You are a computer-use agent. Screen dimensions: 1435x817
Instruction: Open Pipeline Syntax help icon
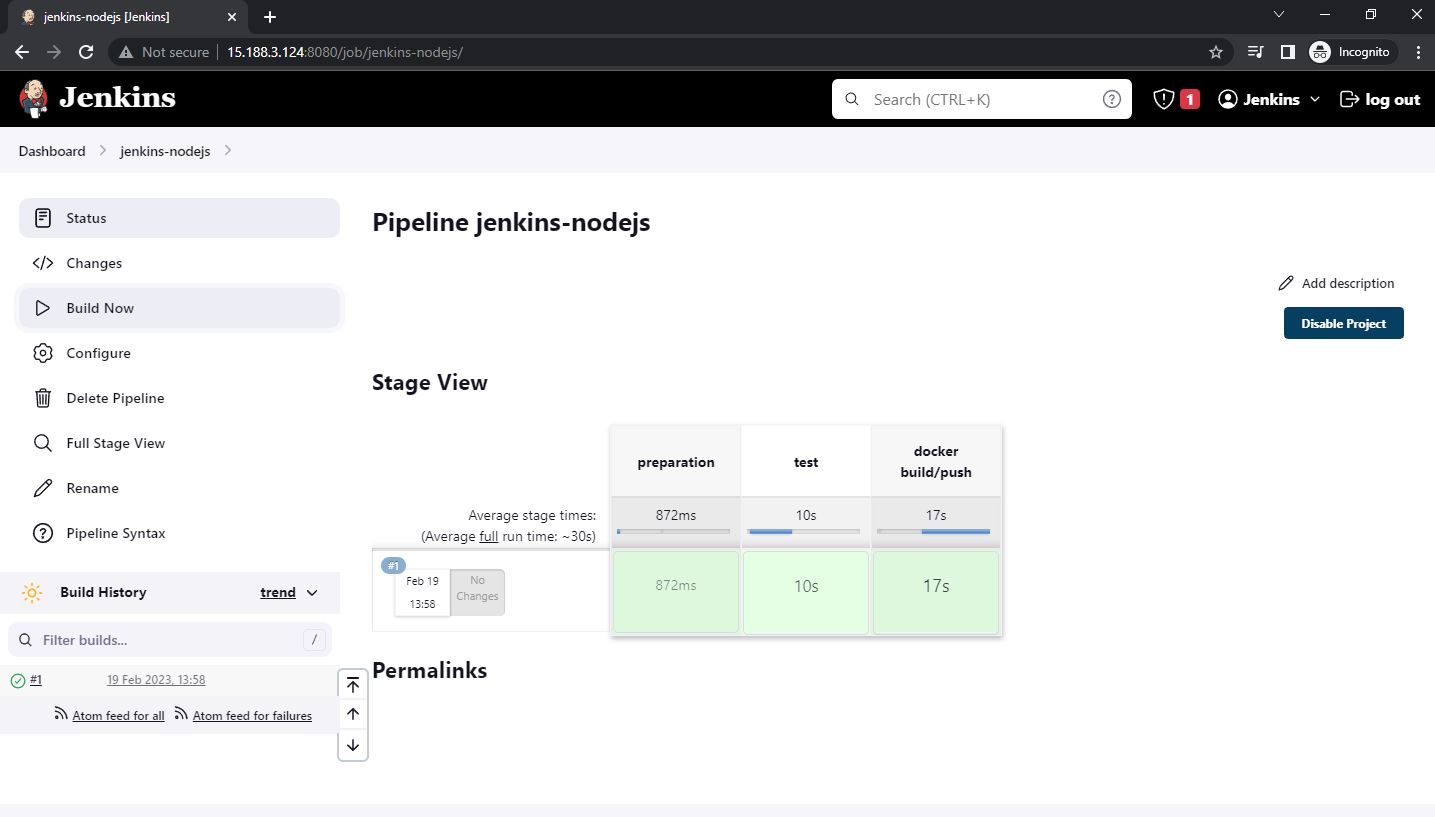coord(42,533)
